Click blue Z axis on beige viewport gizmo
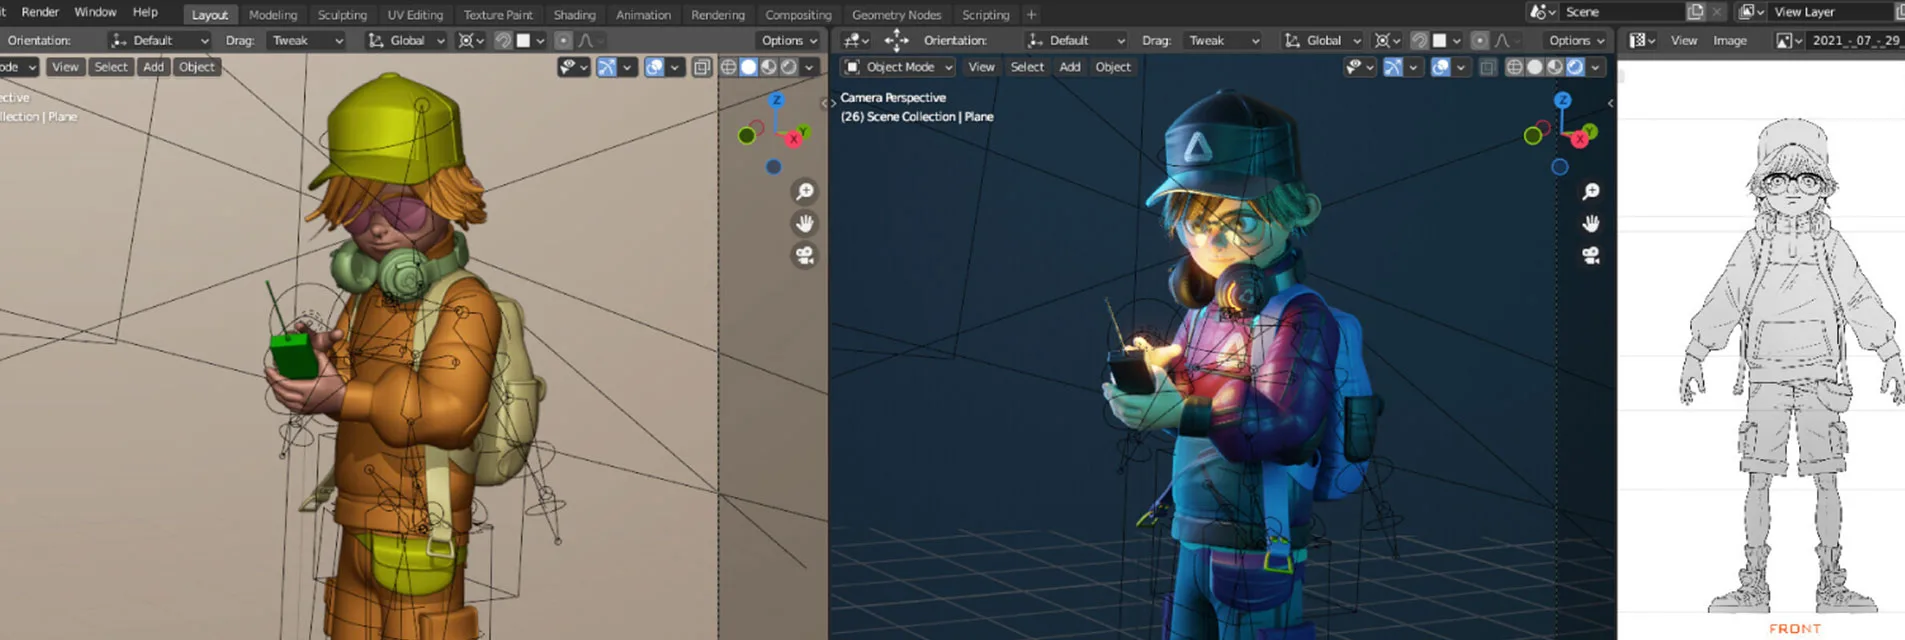This screenshot has height=640, width=1905. point(776,100)
